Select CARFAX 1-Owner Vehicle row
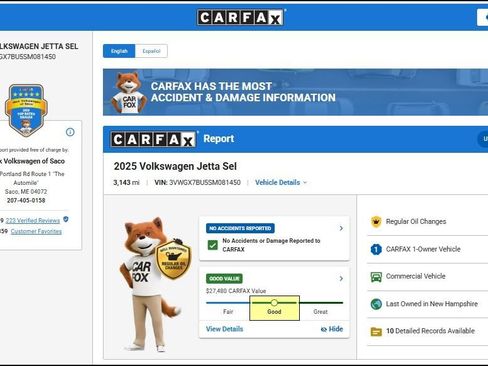The image size is (488, 366). (x=427, y=249)
